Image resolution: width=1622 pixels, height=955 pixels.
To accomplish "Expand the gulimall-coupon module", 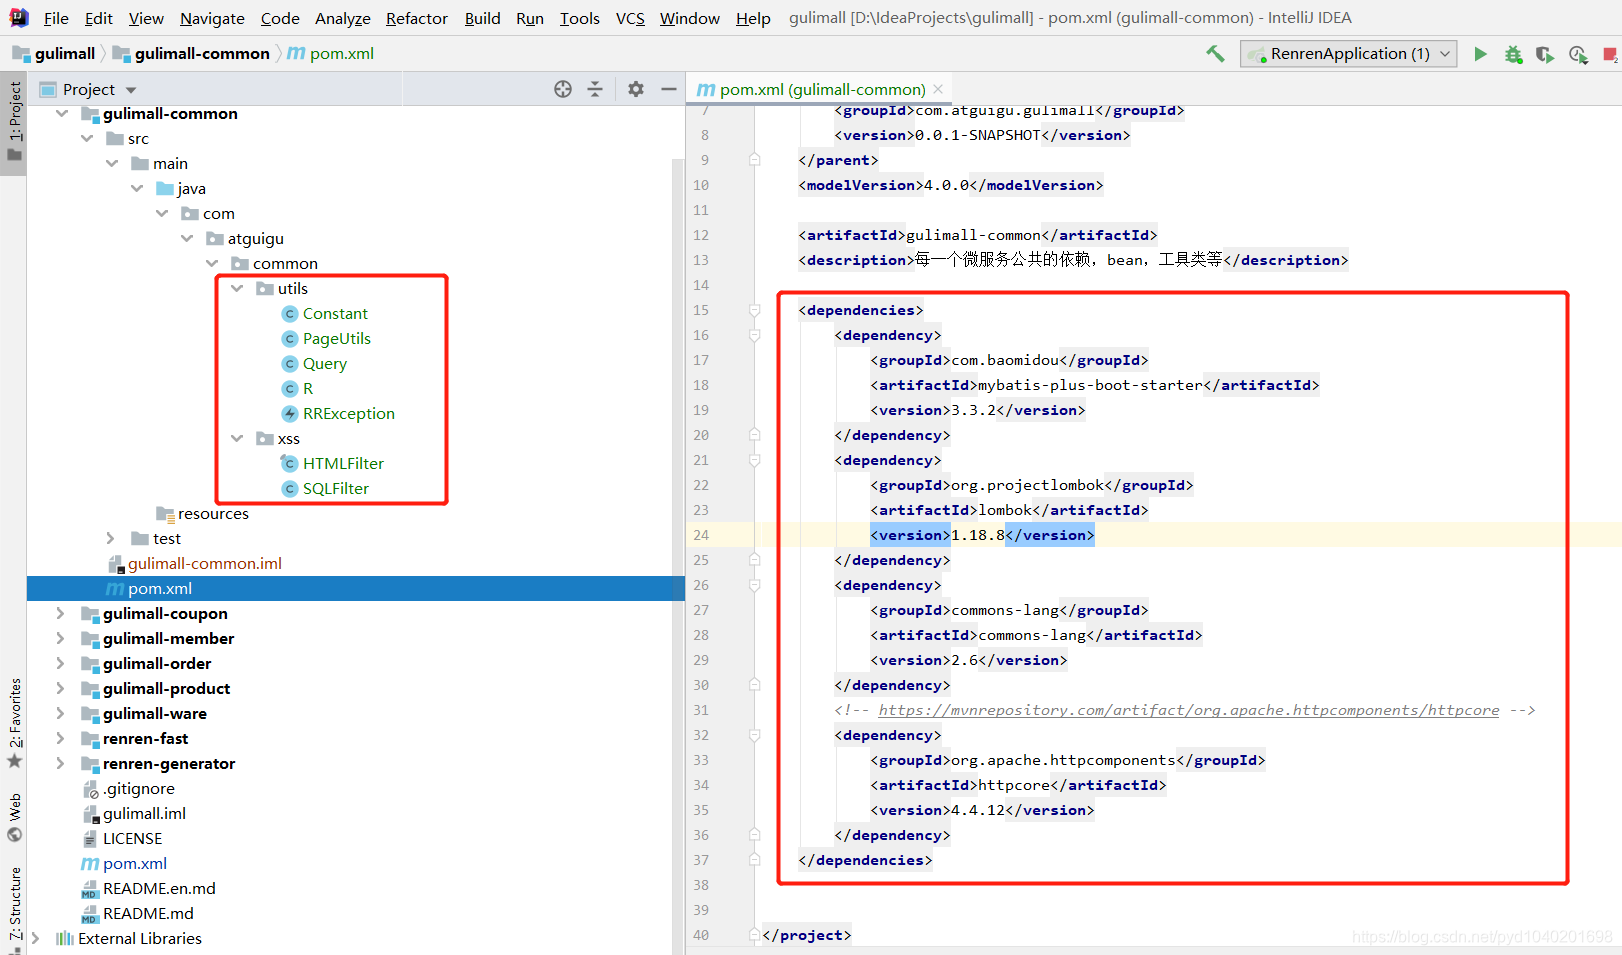I will [60, 614].
